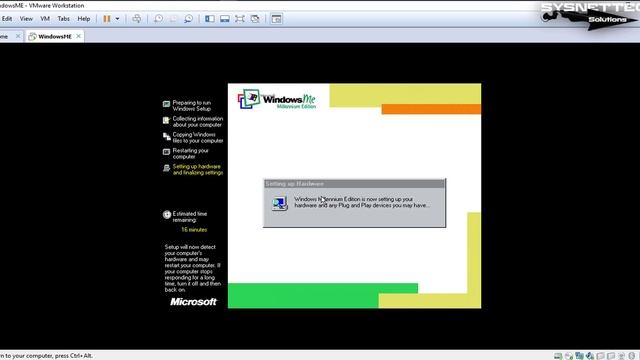
Task: Open the snapshot manager icon
Action: (x=188, y=19)
